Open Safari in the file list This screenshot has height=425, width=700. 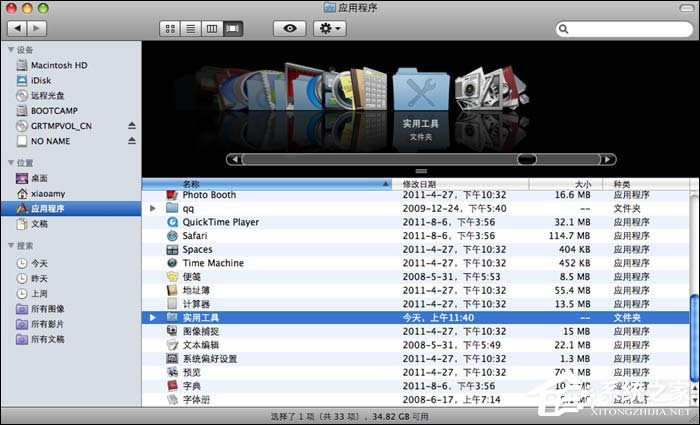[193, 236]
